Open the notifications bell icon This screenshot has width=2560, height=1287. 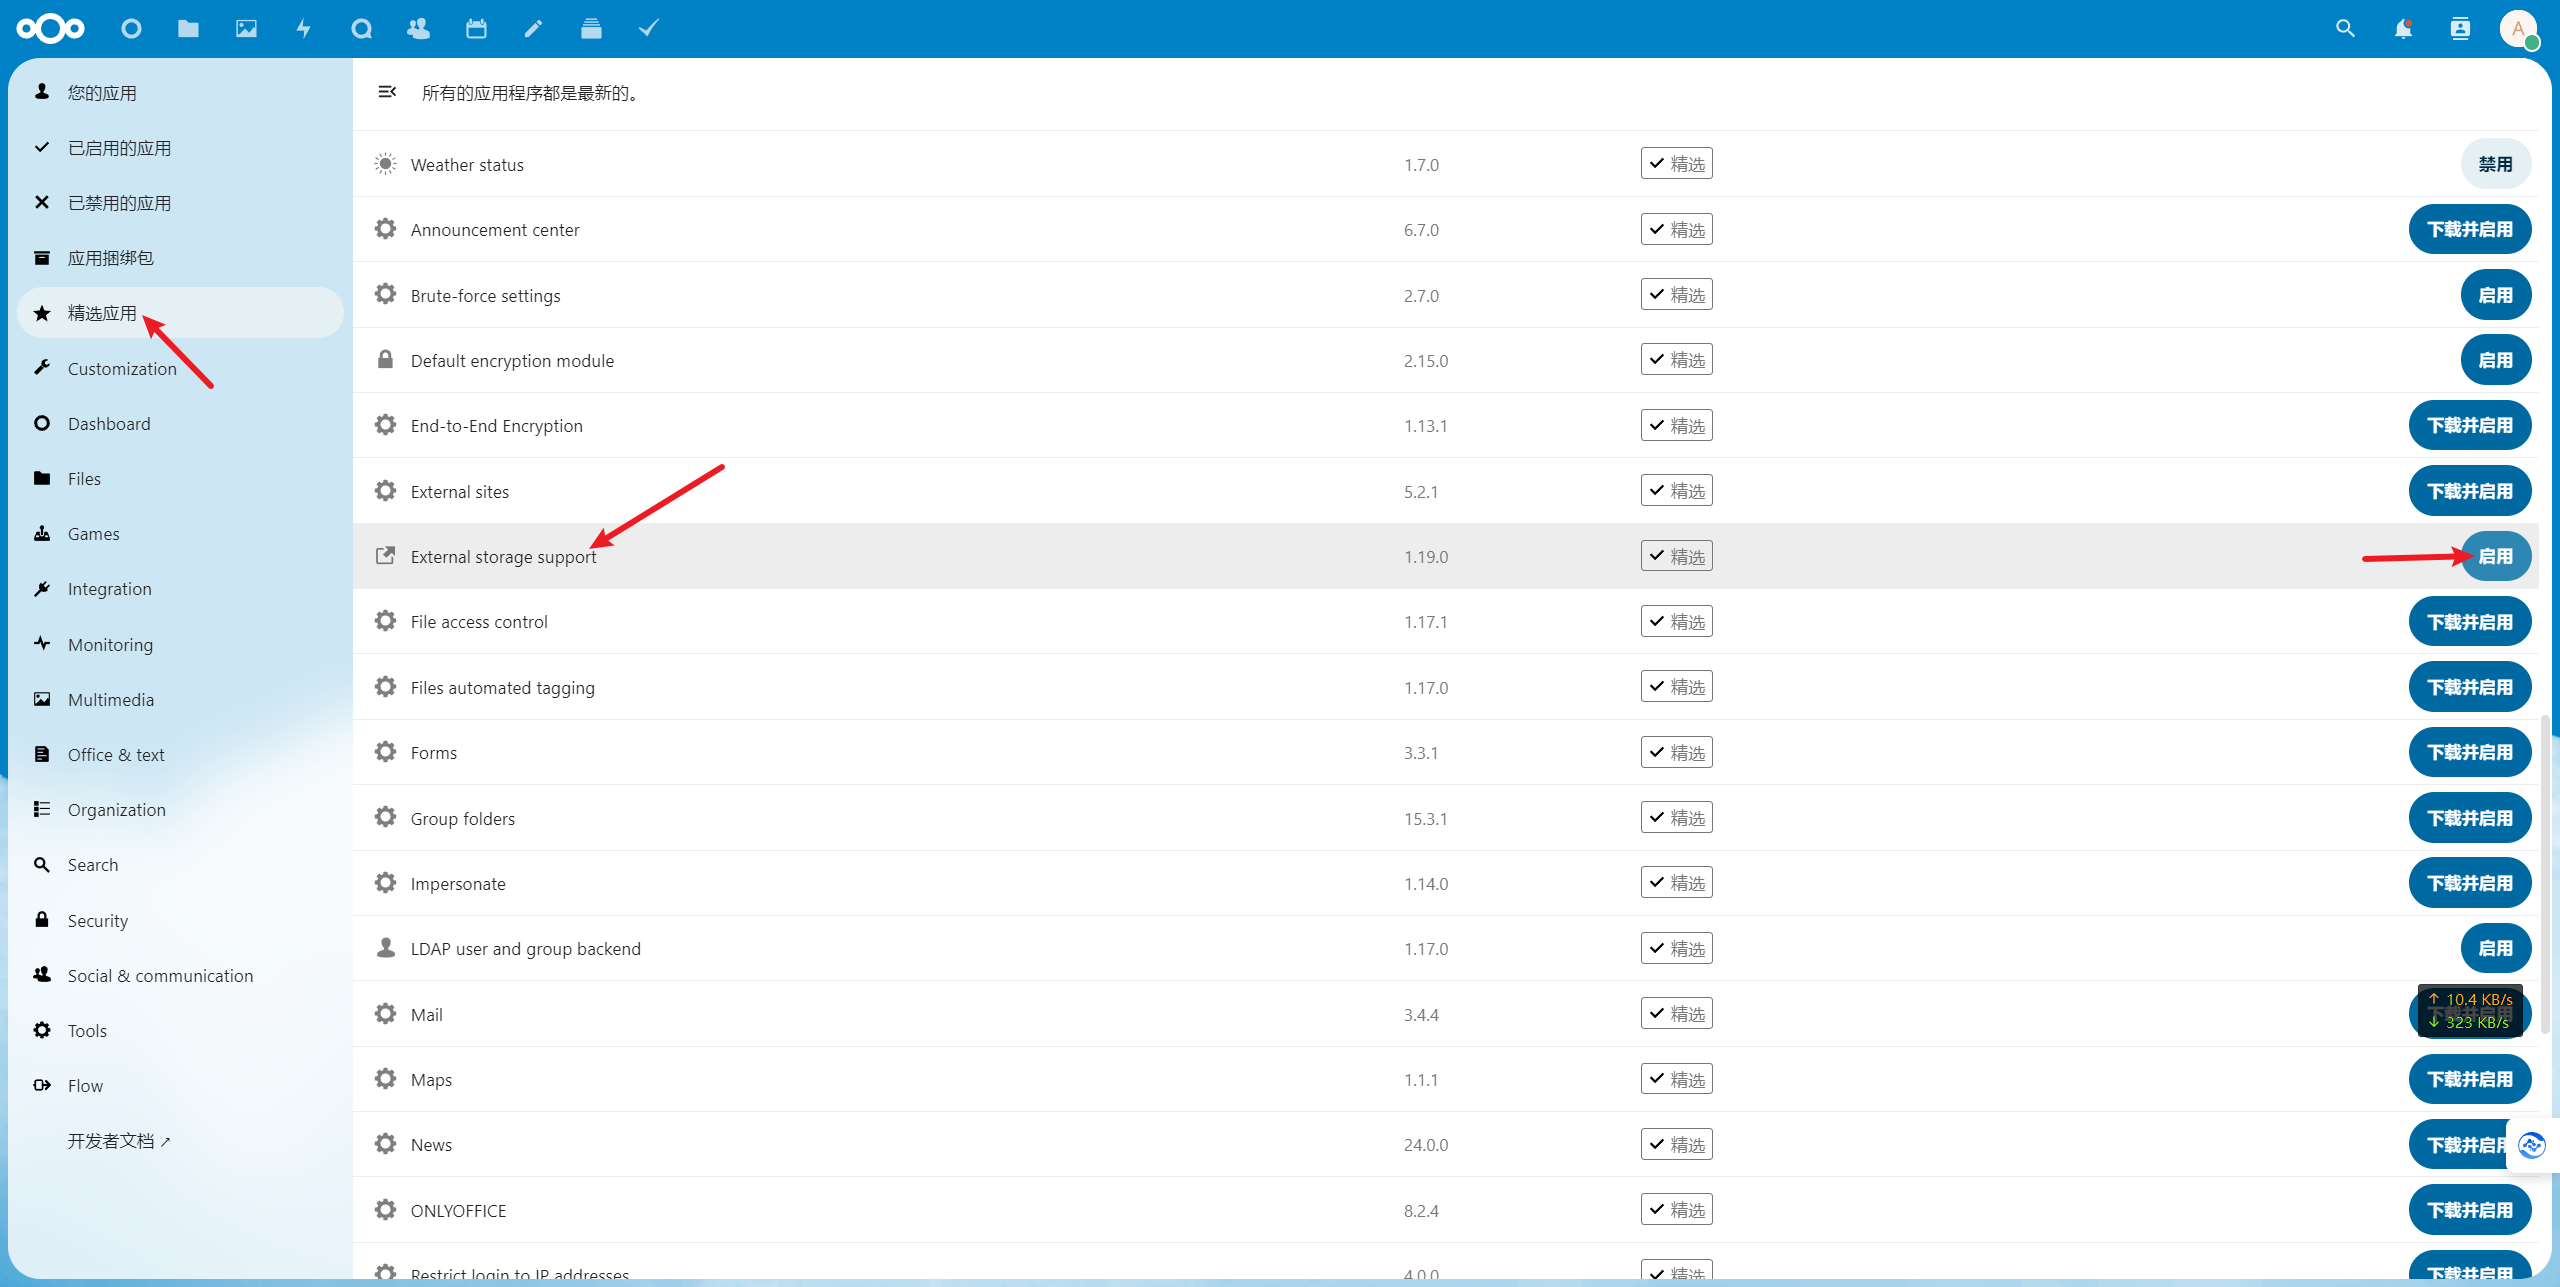[2403, 29]
